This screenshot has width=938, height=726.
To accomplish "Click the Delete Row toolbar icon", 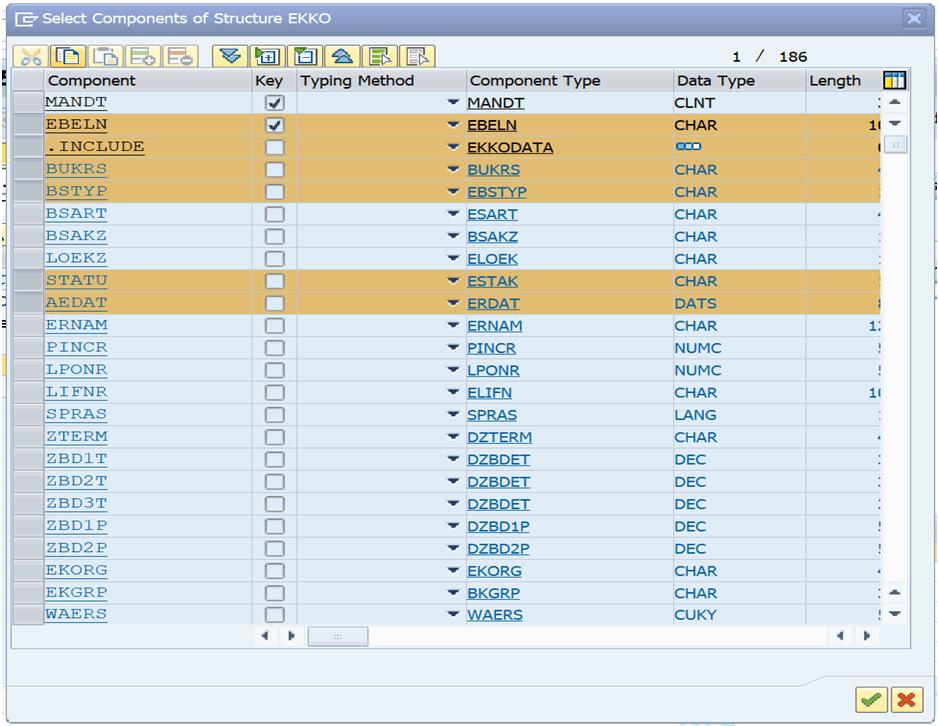I will tap(179, 57).
